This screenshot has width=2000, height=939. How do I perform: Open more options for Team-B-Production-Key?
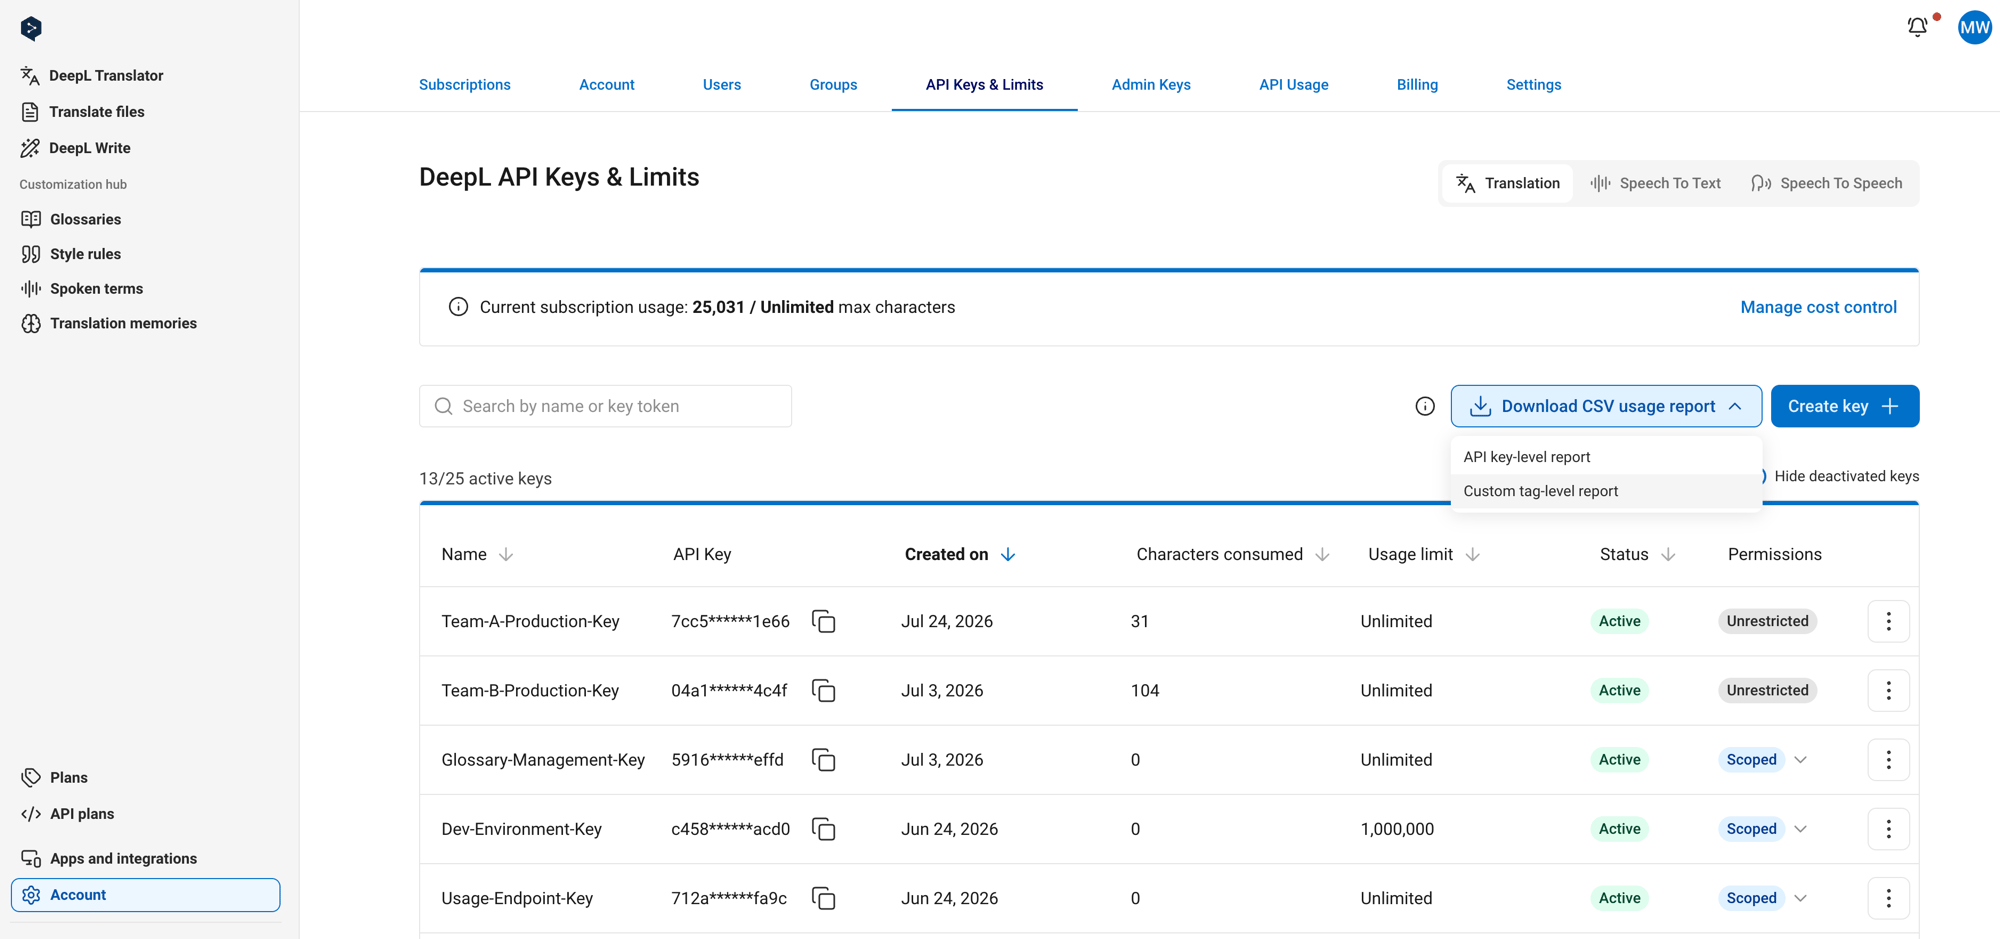1888,690
